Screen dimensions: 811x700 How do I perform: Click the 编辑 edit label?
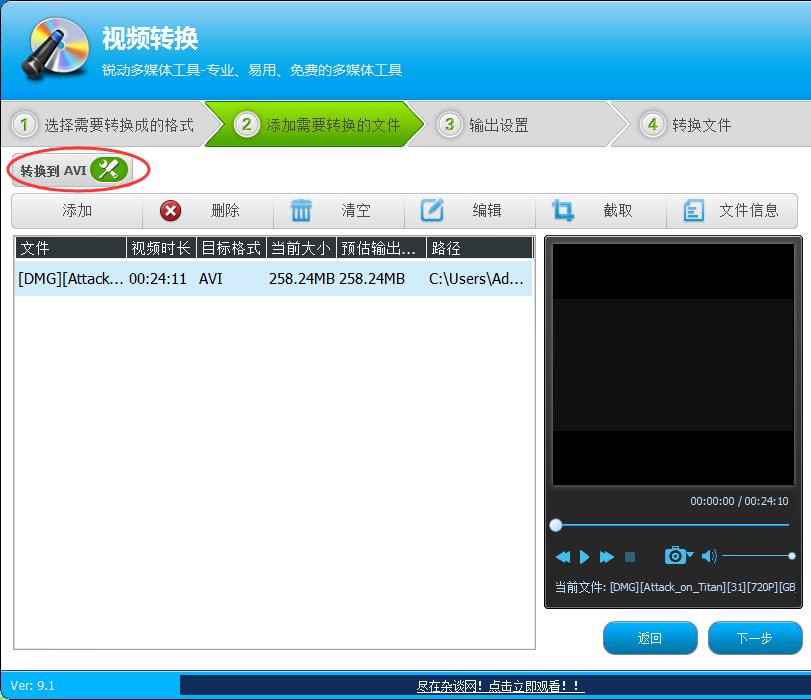coord(487,211)
